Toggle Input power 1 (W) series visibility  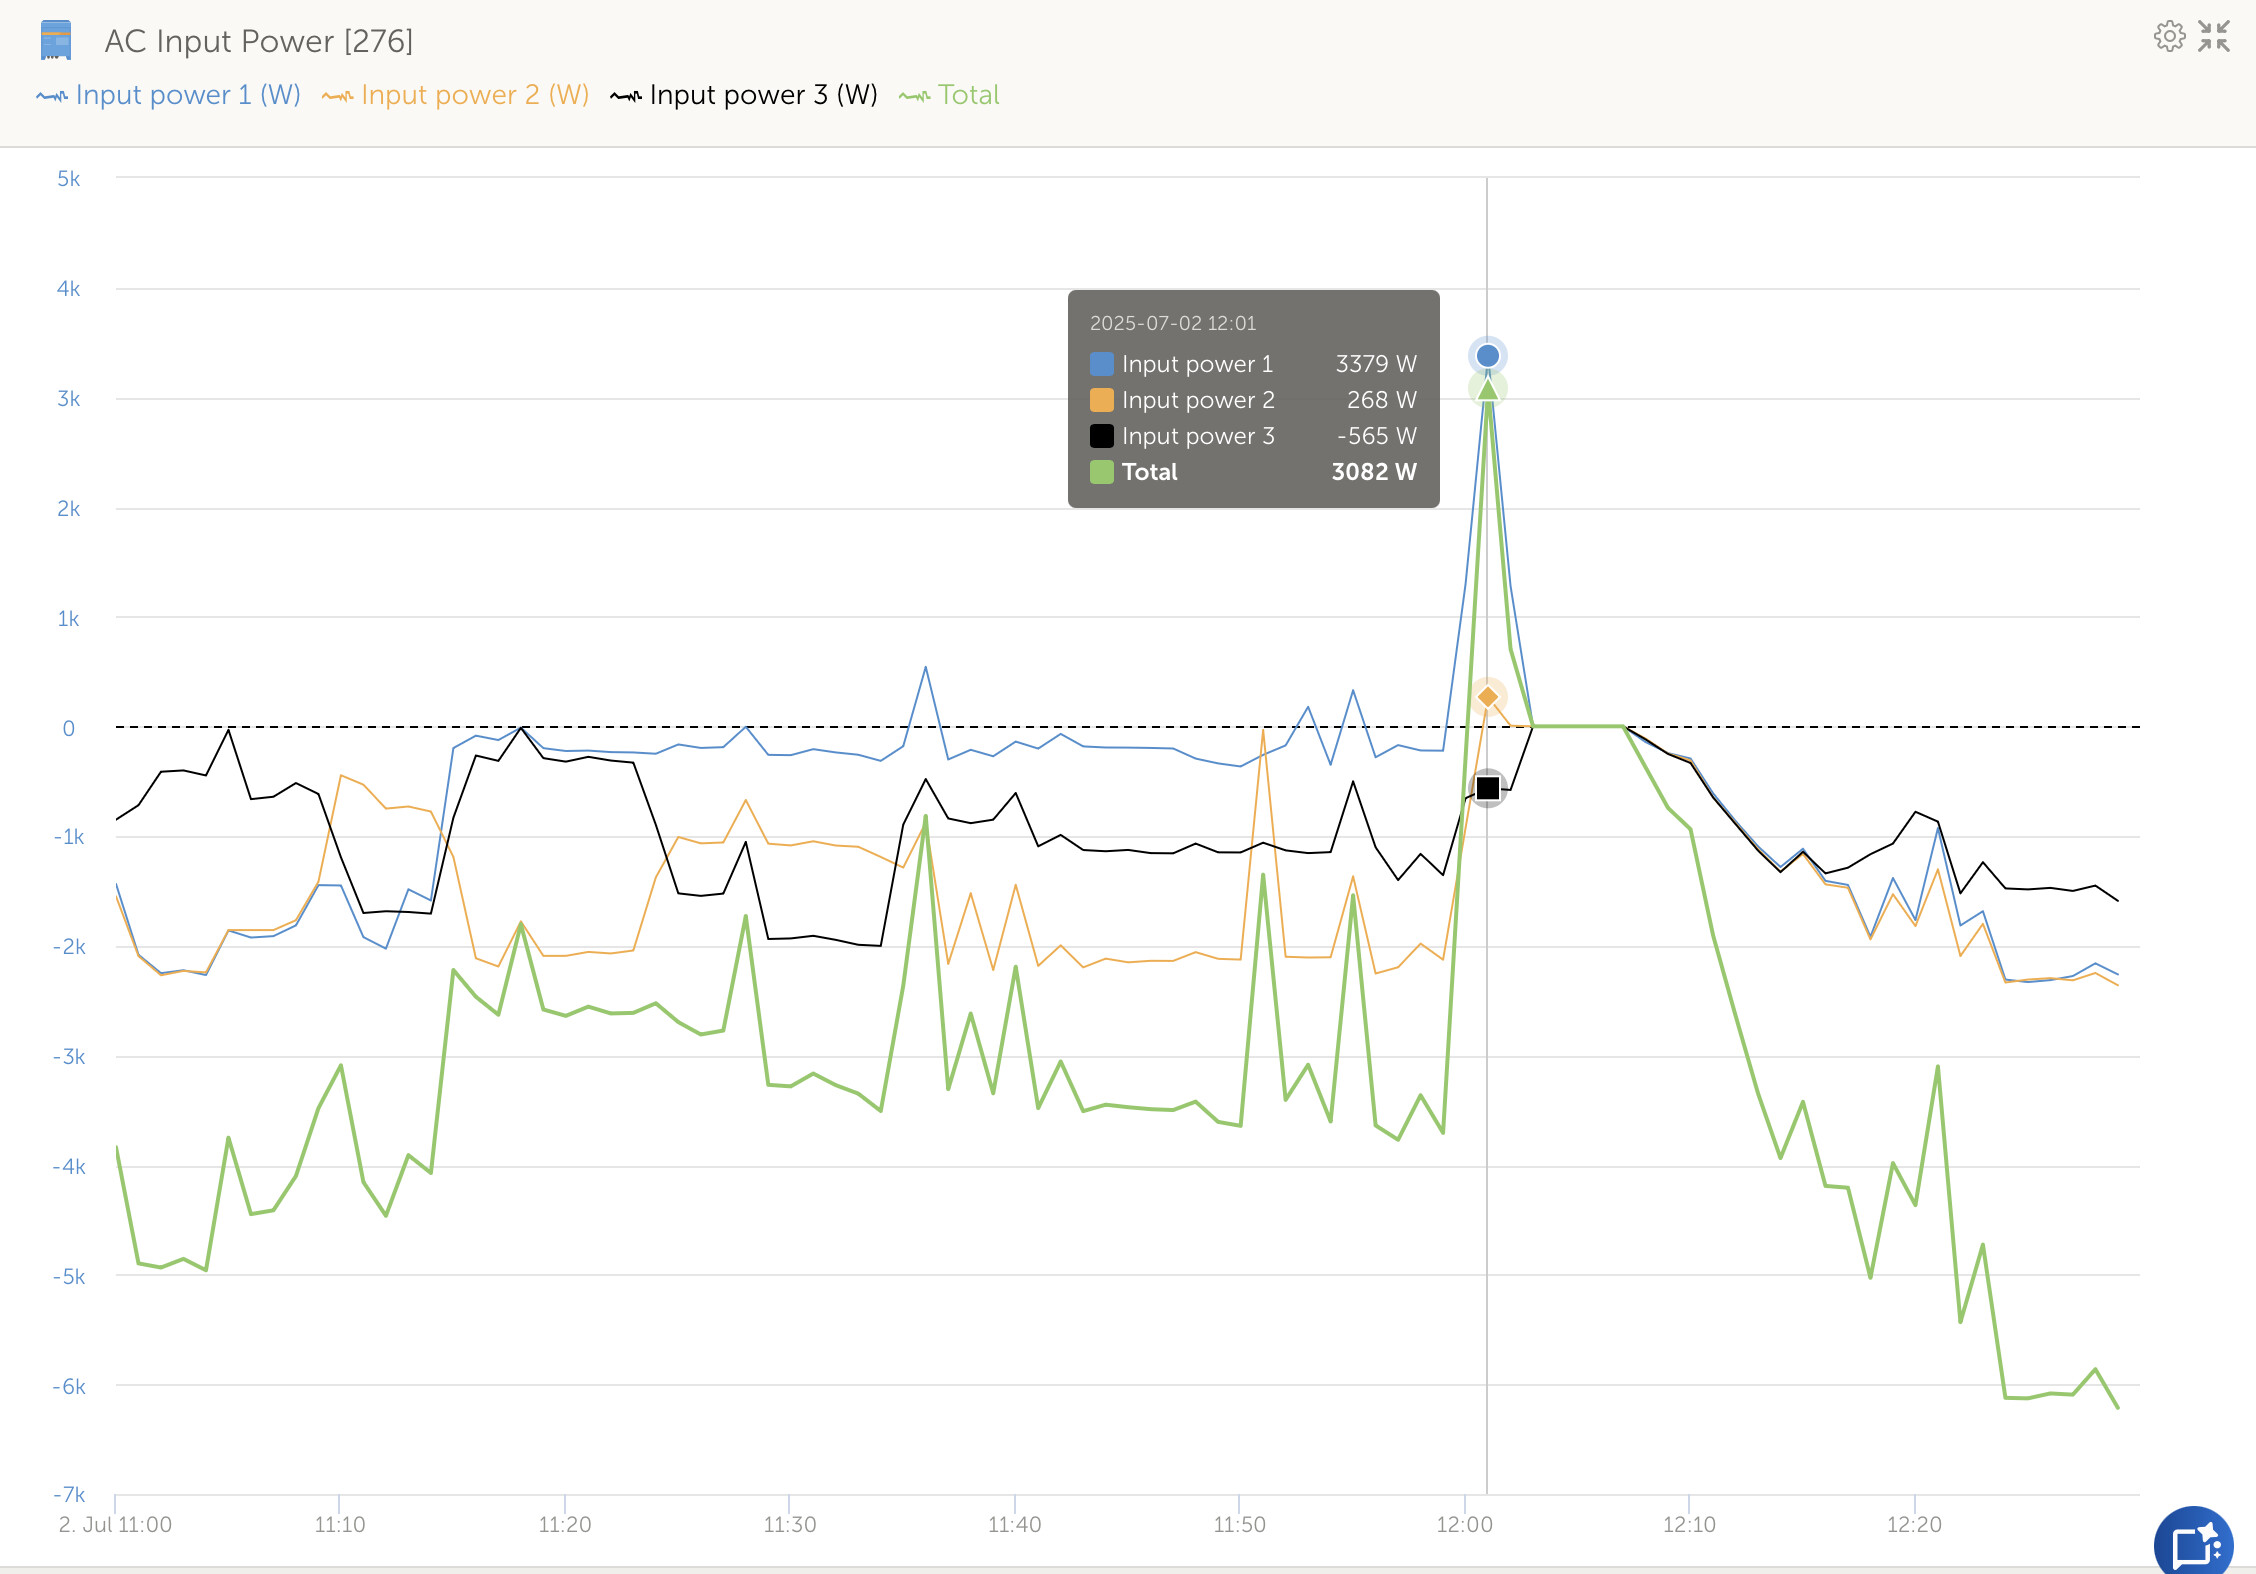tap(186, 95)
